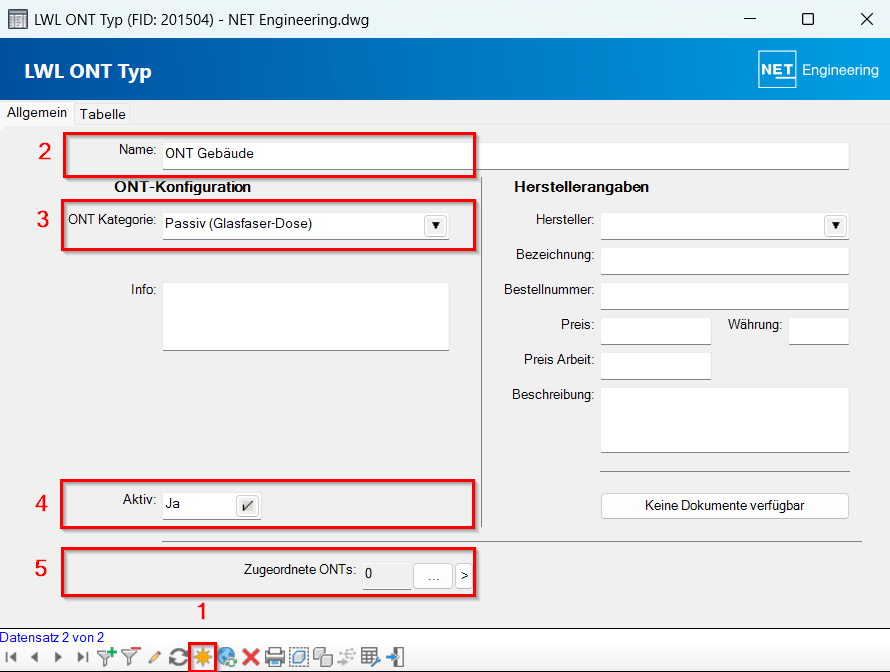Click the Bestellnummer input field
The width and height of the screenshot is (890, 672).
[724, 296]
